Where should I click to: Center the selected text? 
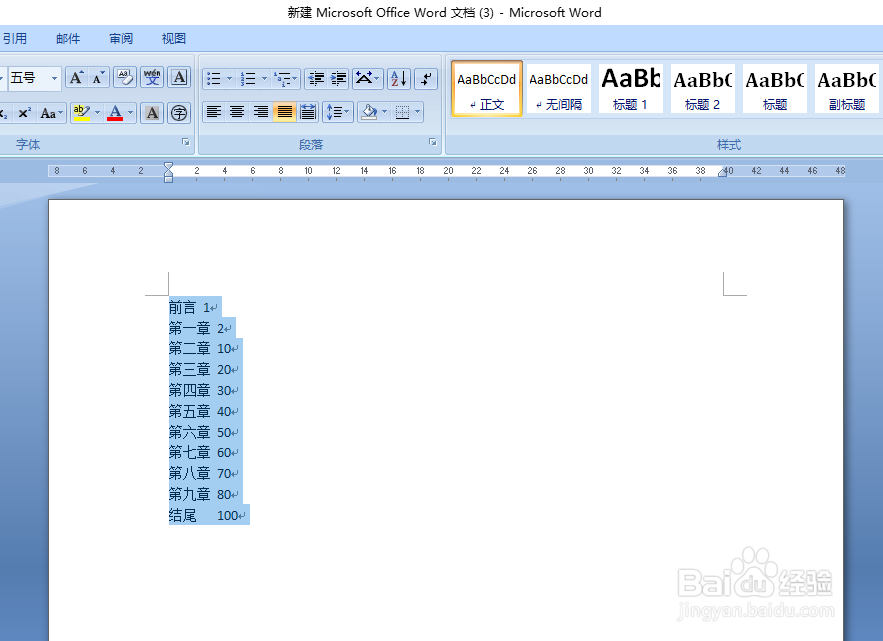click(x=237, y=112)
